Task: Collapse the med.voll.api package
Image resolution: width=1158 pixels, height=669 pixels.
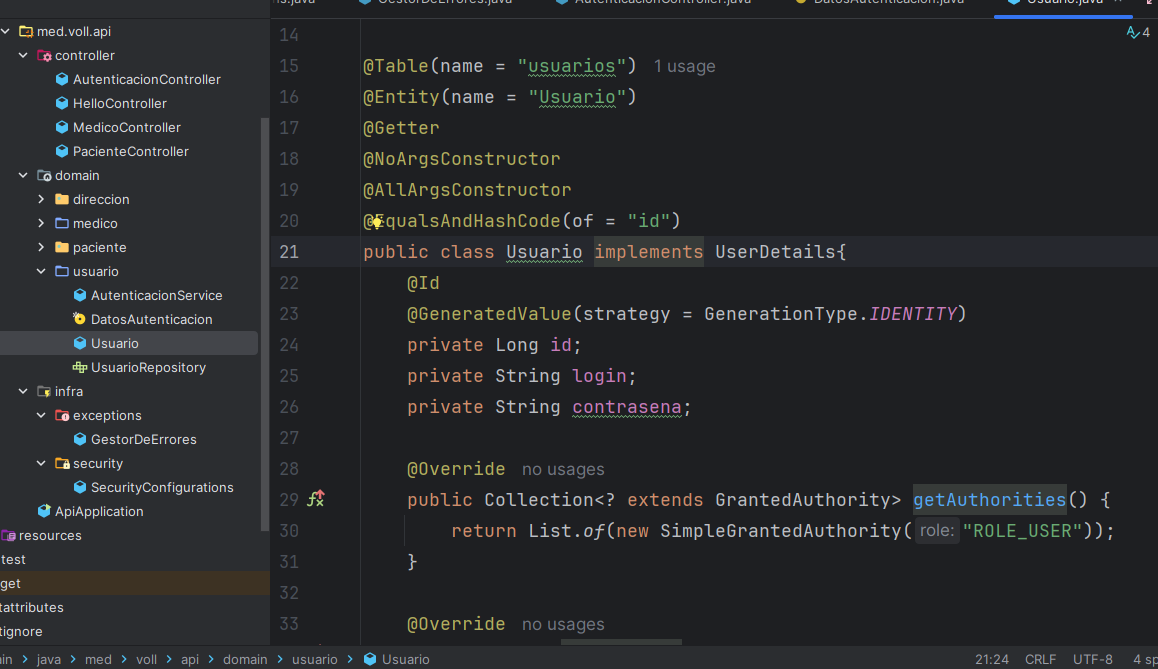Action: [6, 32]
